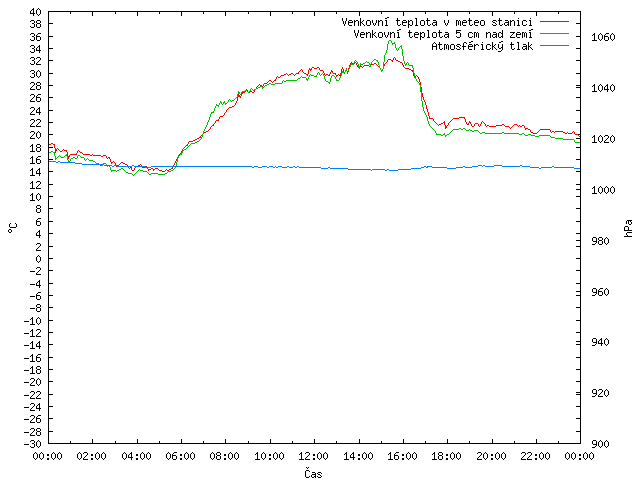Screen dimensions: 640x480
Task: Click the '1000' pressure axis label
Action: point(603,190)
